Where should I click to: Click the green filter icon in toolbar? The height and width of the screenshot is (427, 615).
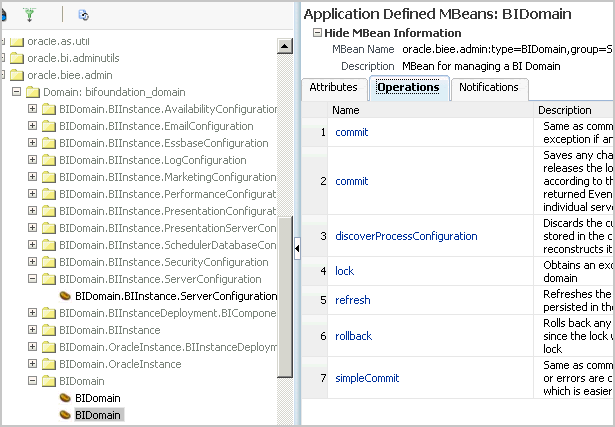pyautogui.click(x=28, y=14)
